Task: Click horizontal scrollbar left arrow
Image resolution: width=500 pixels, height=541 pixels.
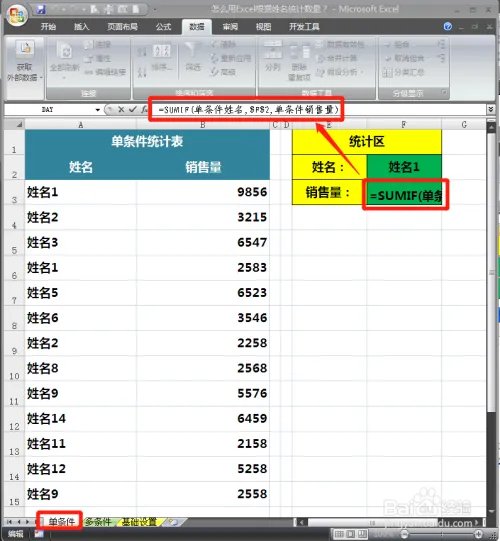Action: 301,522
